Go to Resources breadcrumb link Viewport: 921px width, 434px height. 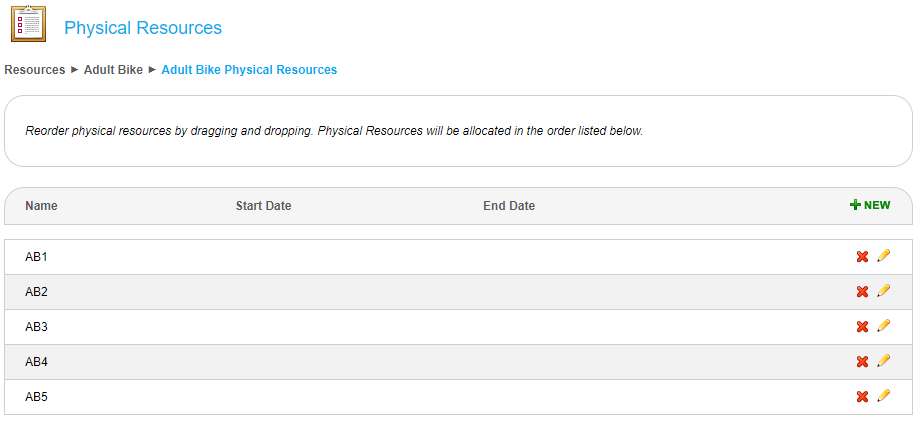(35, 70)
